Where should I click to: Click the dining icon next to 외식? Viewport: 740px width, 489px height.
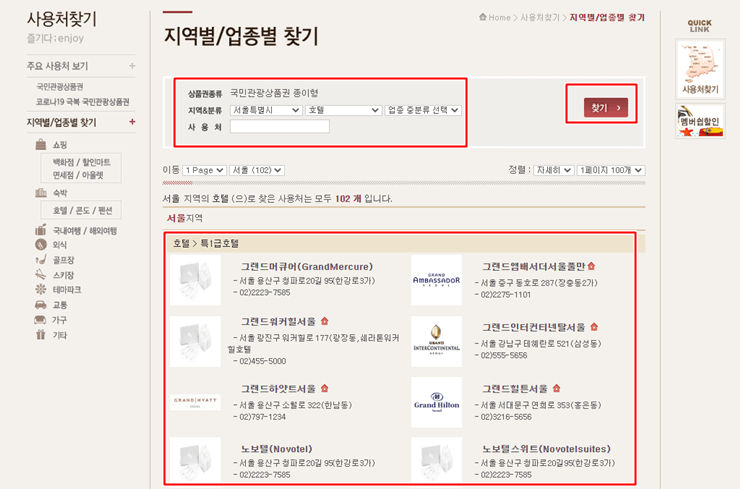point(41,244)
